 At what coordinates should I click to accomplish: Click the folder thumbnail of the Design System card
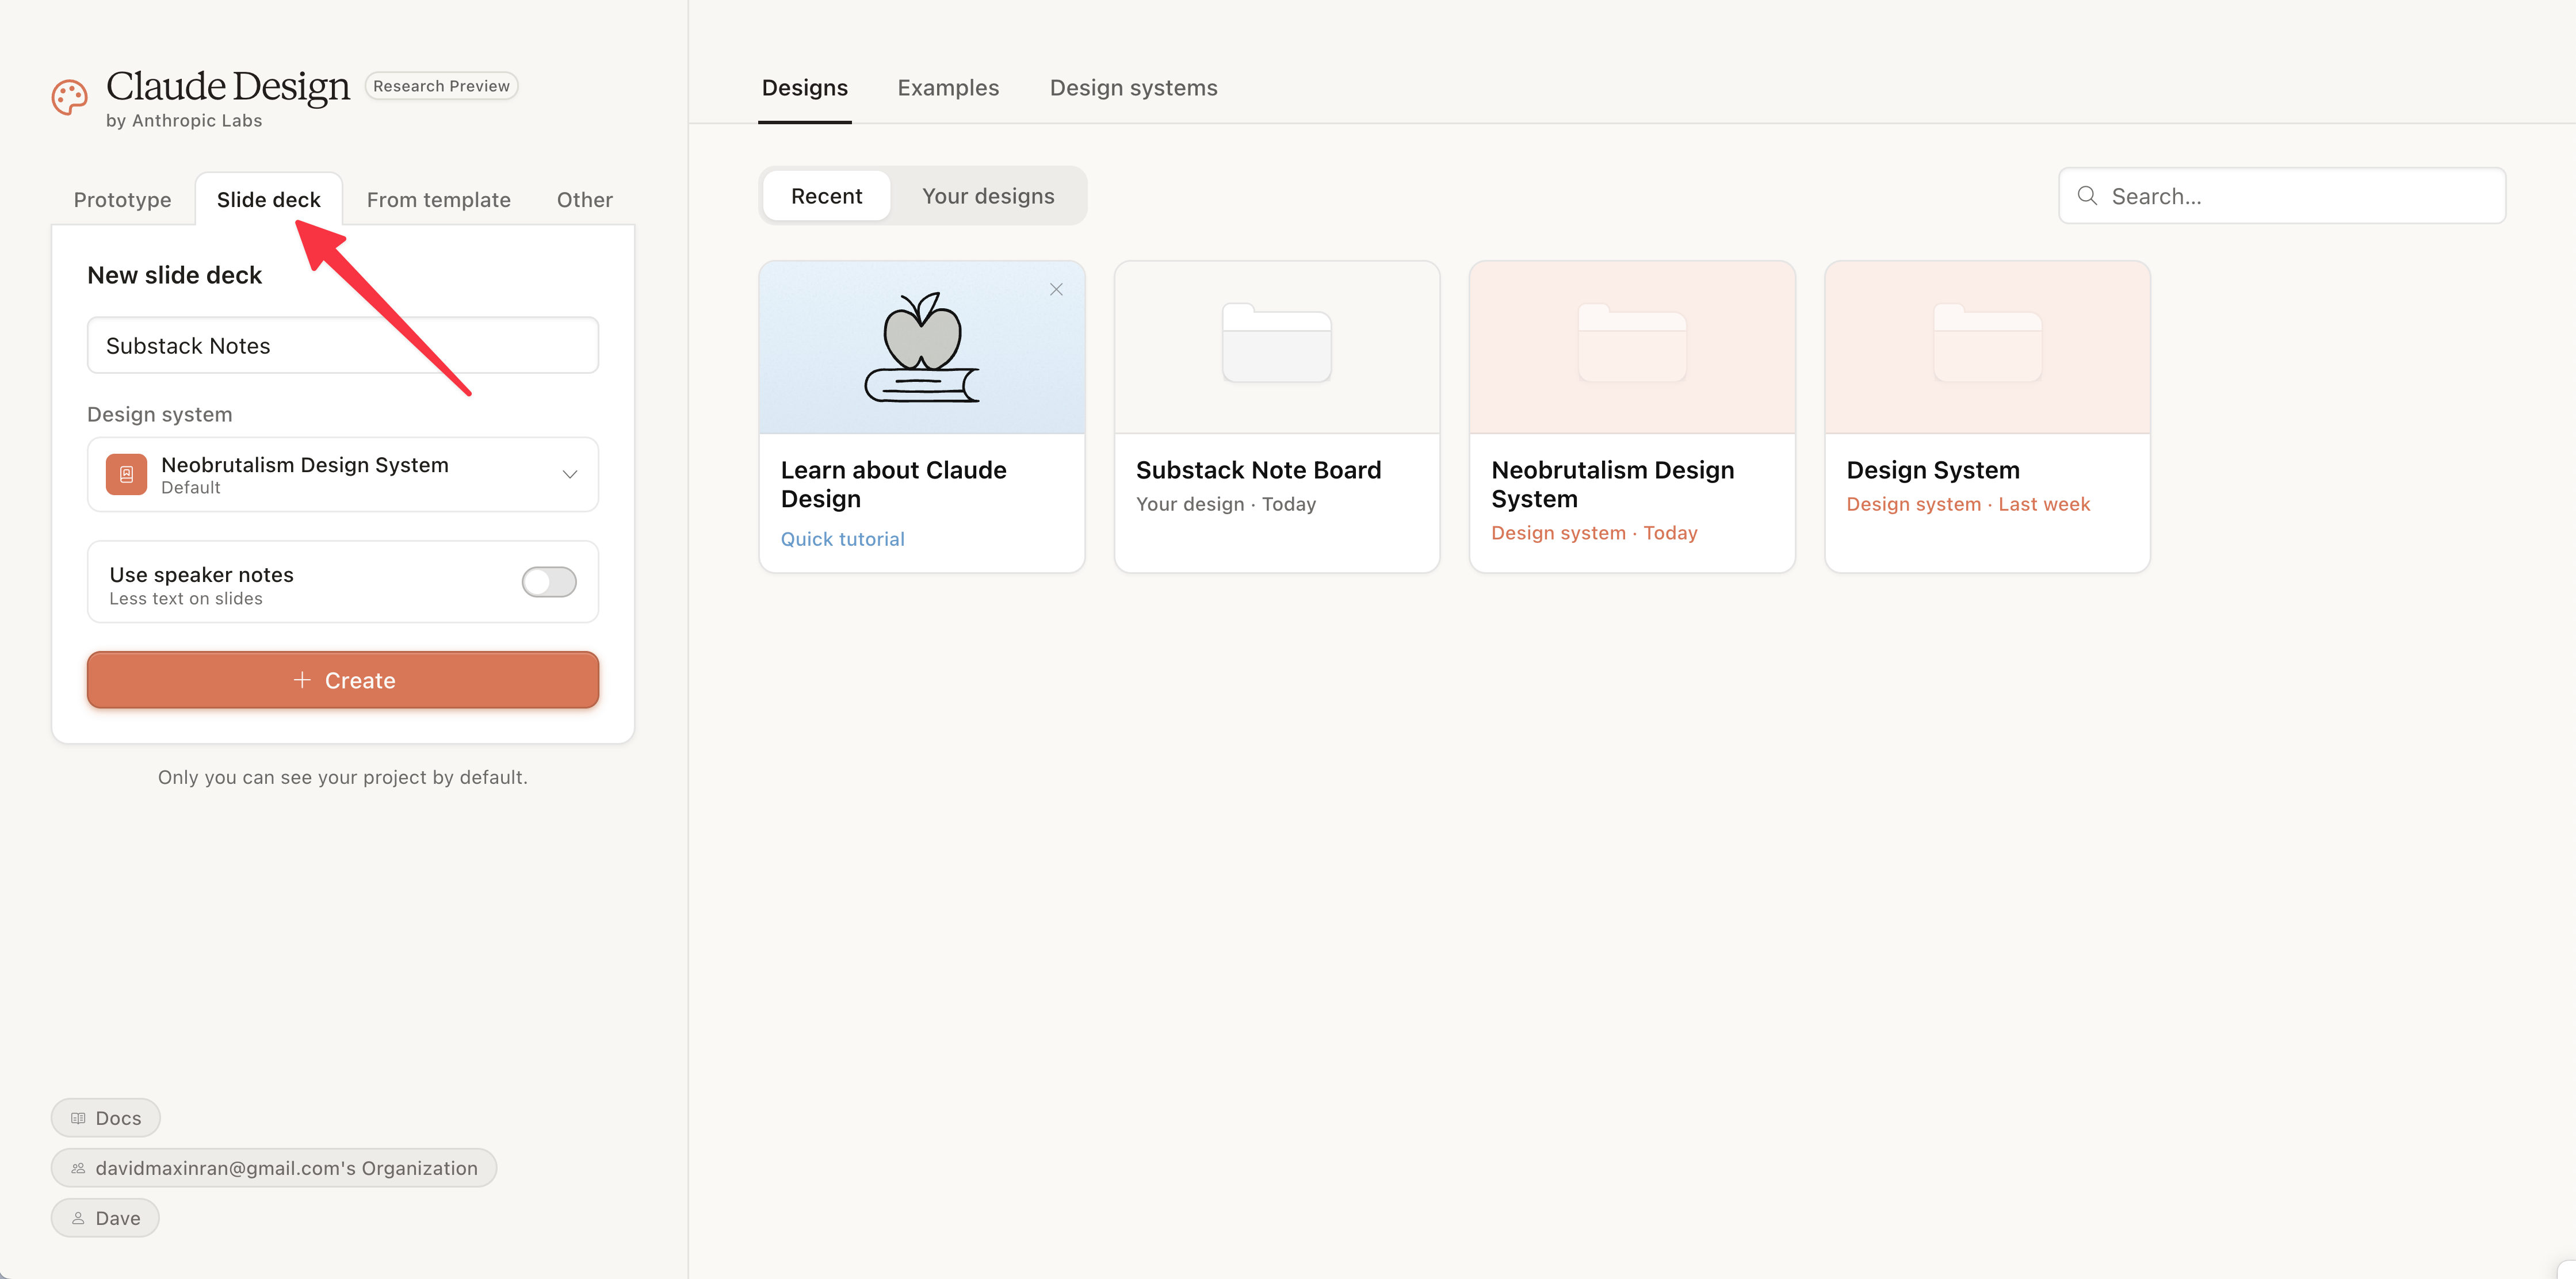tap(1988, 343)
